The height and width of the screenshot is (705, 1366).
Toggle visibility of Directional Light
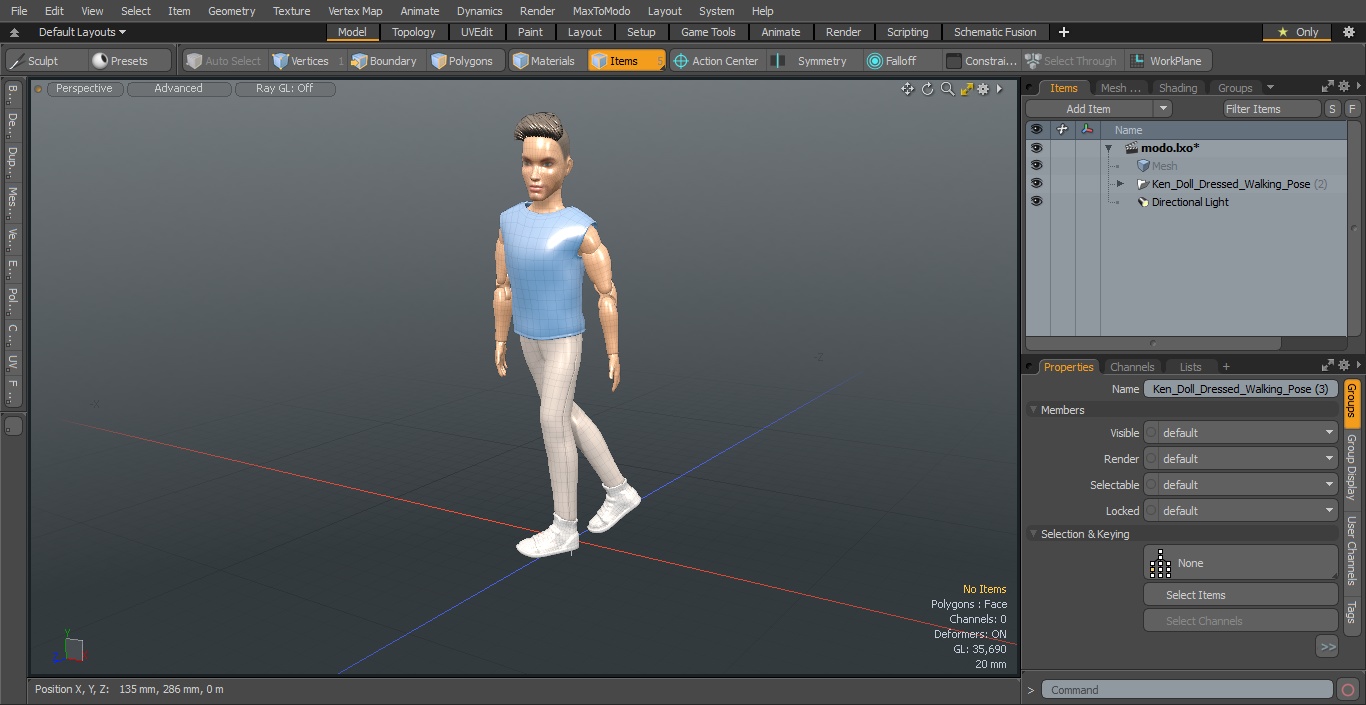click(1036, 202)
